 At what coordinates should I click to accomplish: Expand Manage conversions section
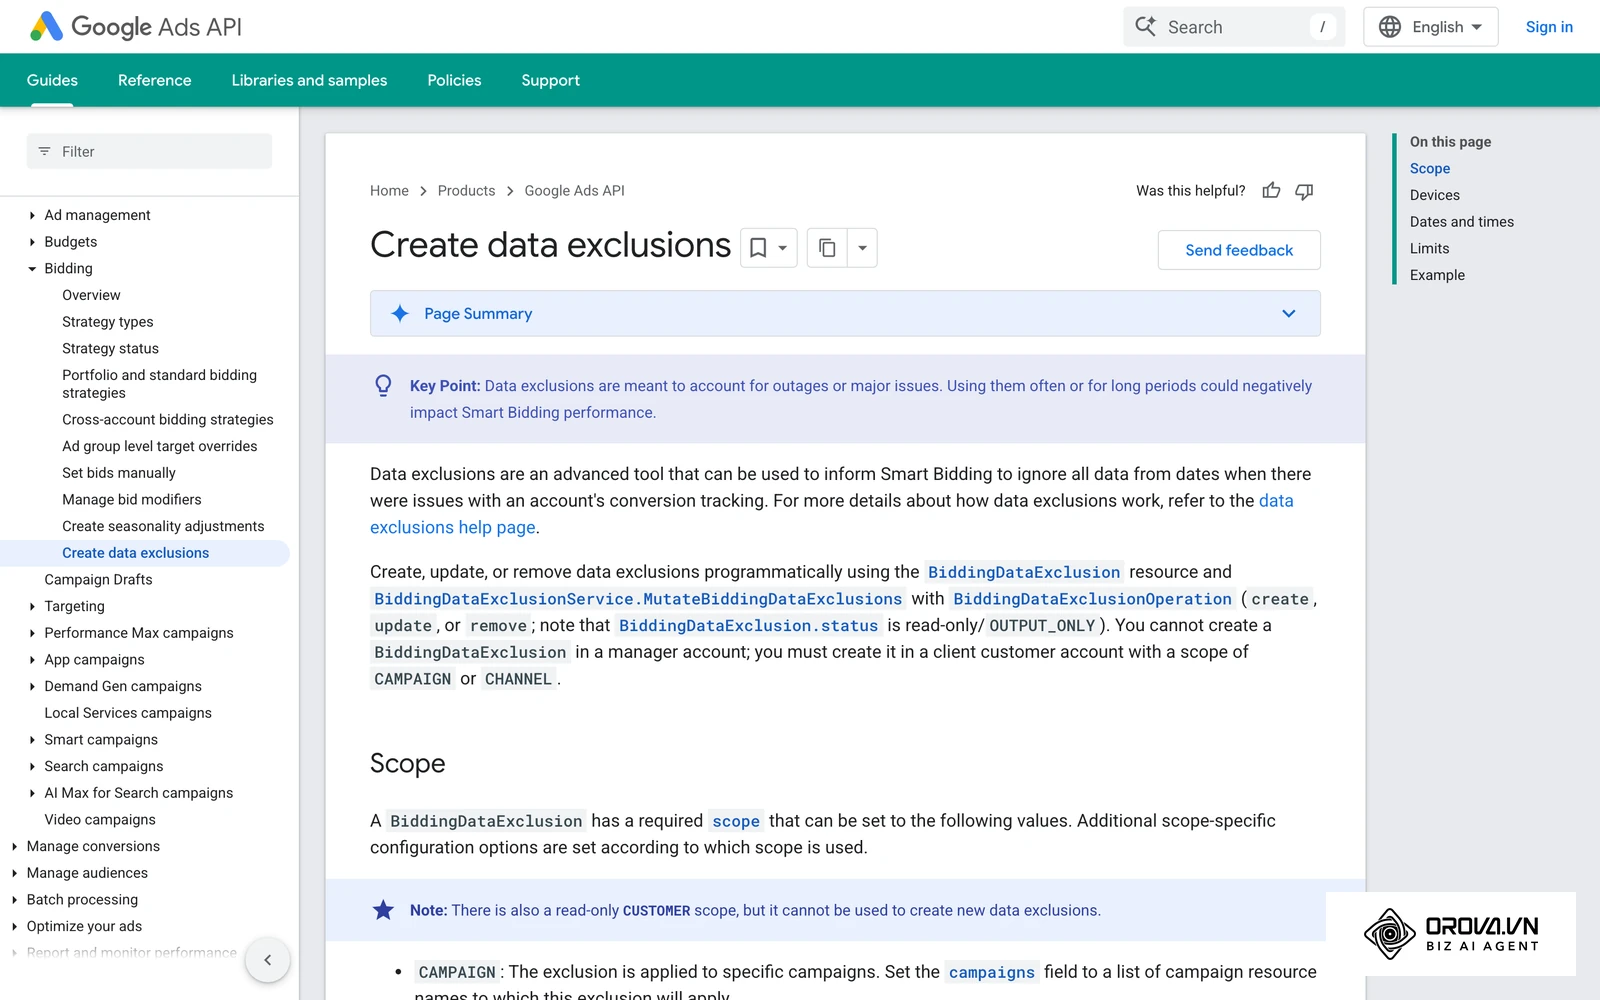click(14, 846)
